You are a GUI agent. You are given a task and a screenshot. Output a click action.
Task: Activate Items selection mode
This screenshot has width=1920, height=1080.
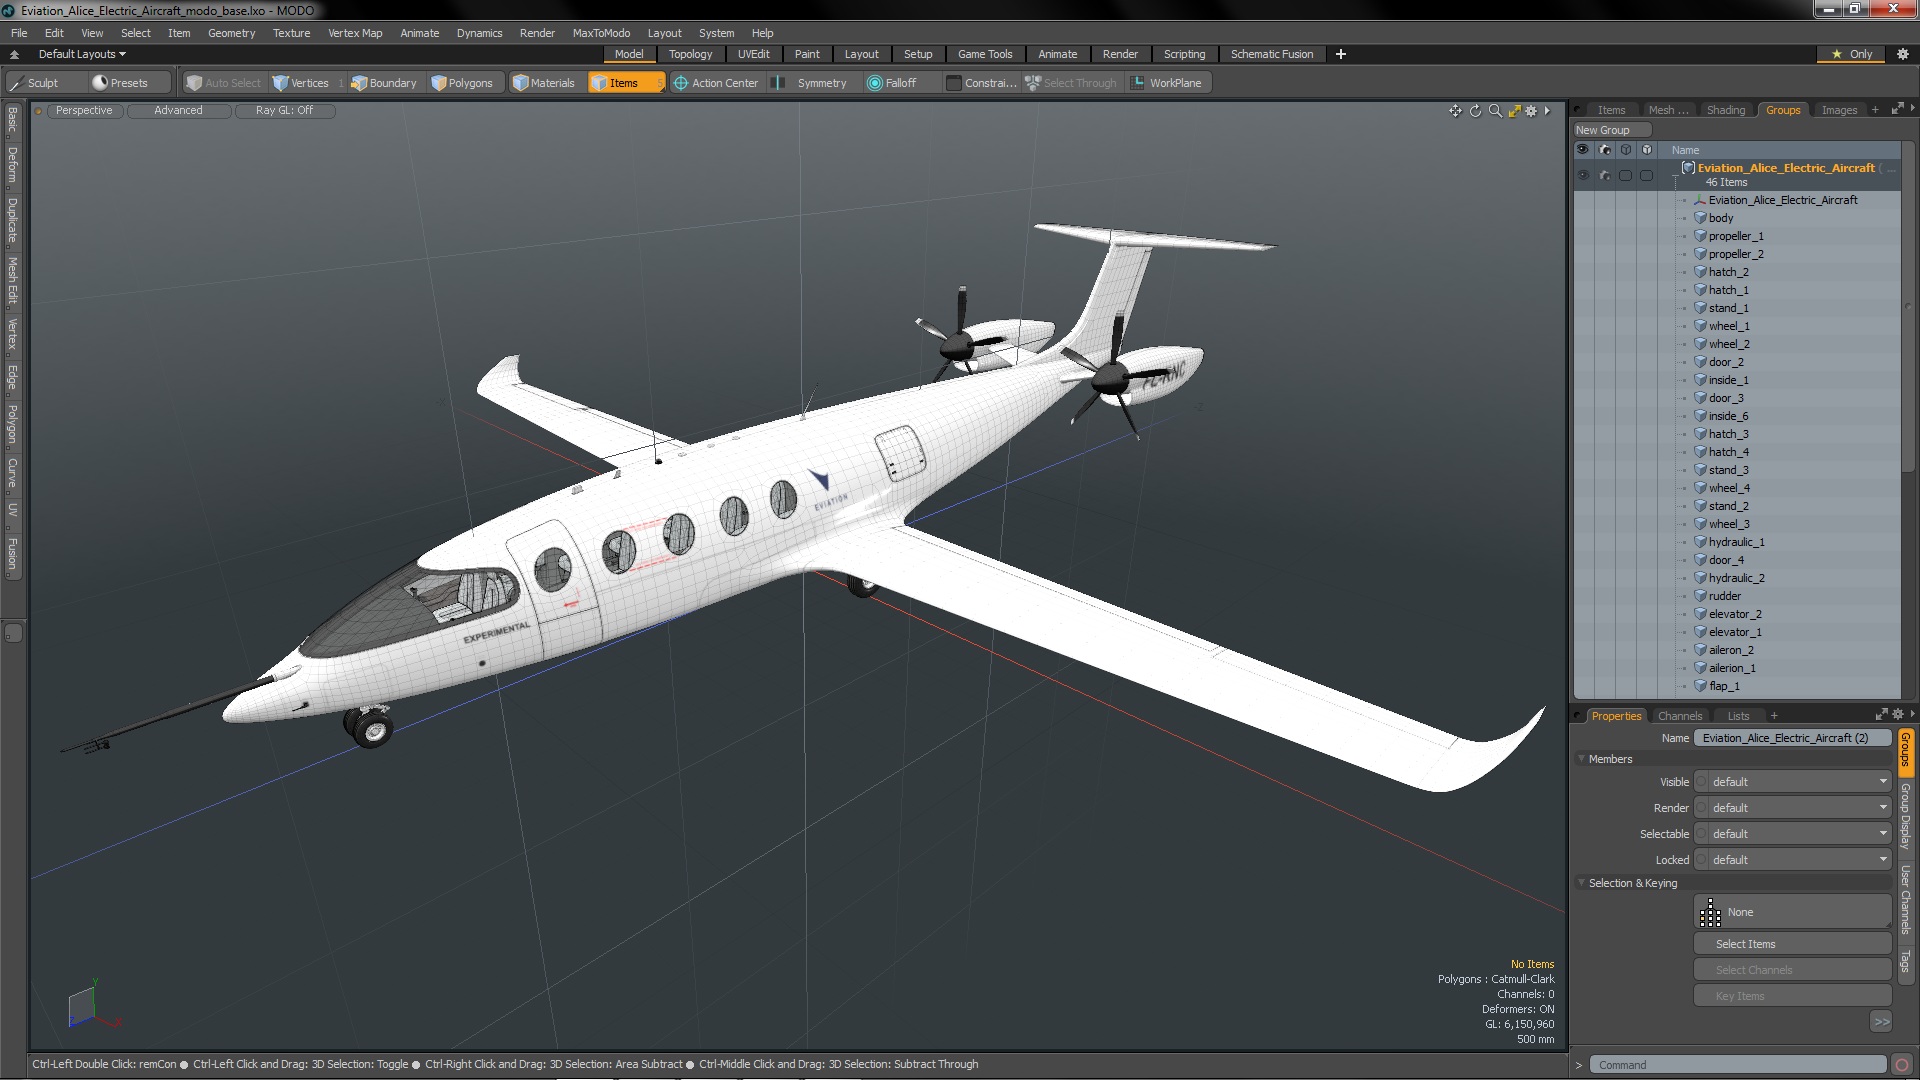(625, 83)
